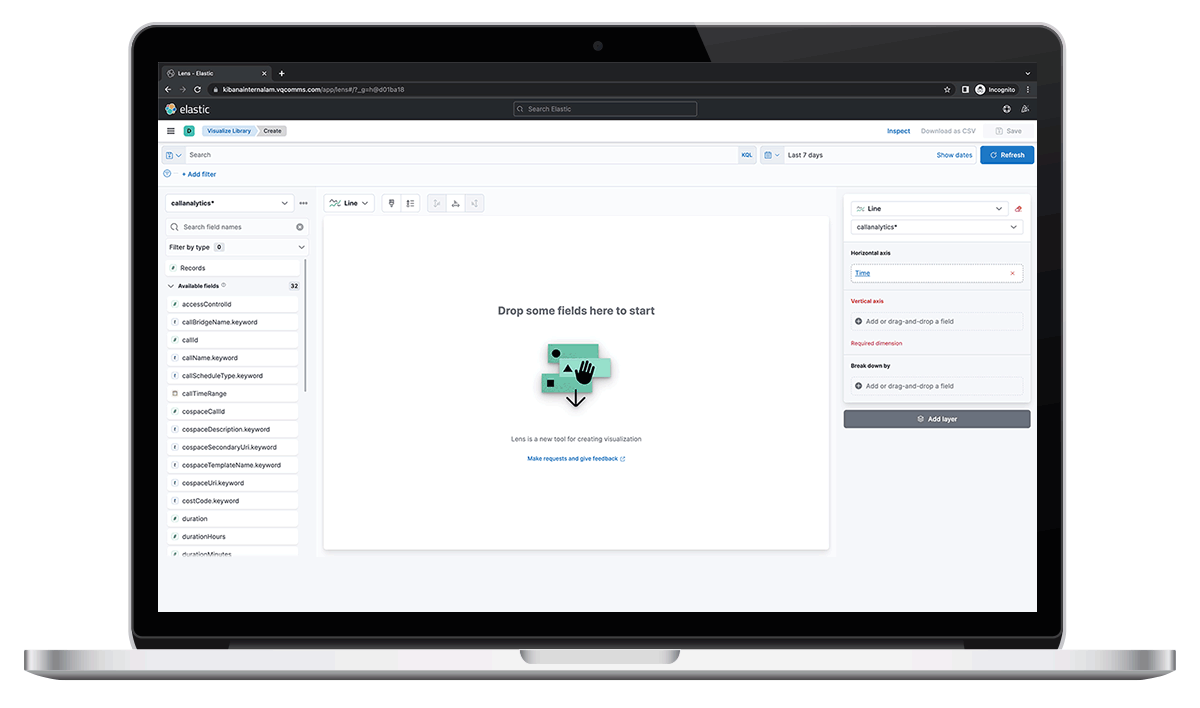
Task: Collapse the Available fields section
Action: coord(171,286)
